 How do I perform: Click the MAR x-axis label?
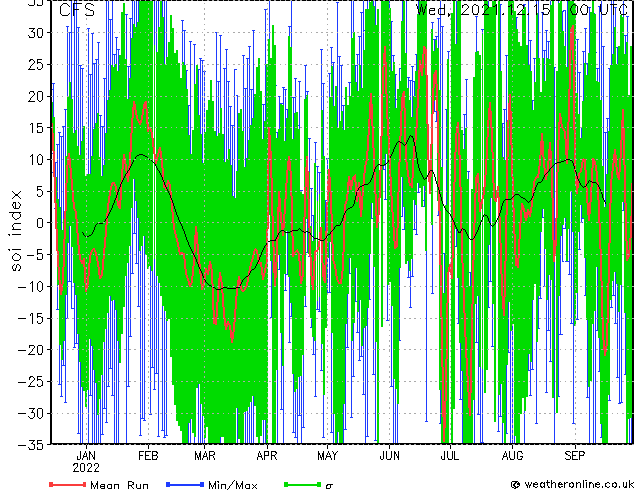tap(205, 456)
